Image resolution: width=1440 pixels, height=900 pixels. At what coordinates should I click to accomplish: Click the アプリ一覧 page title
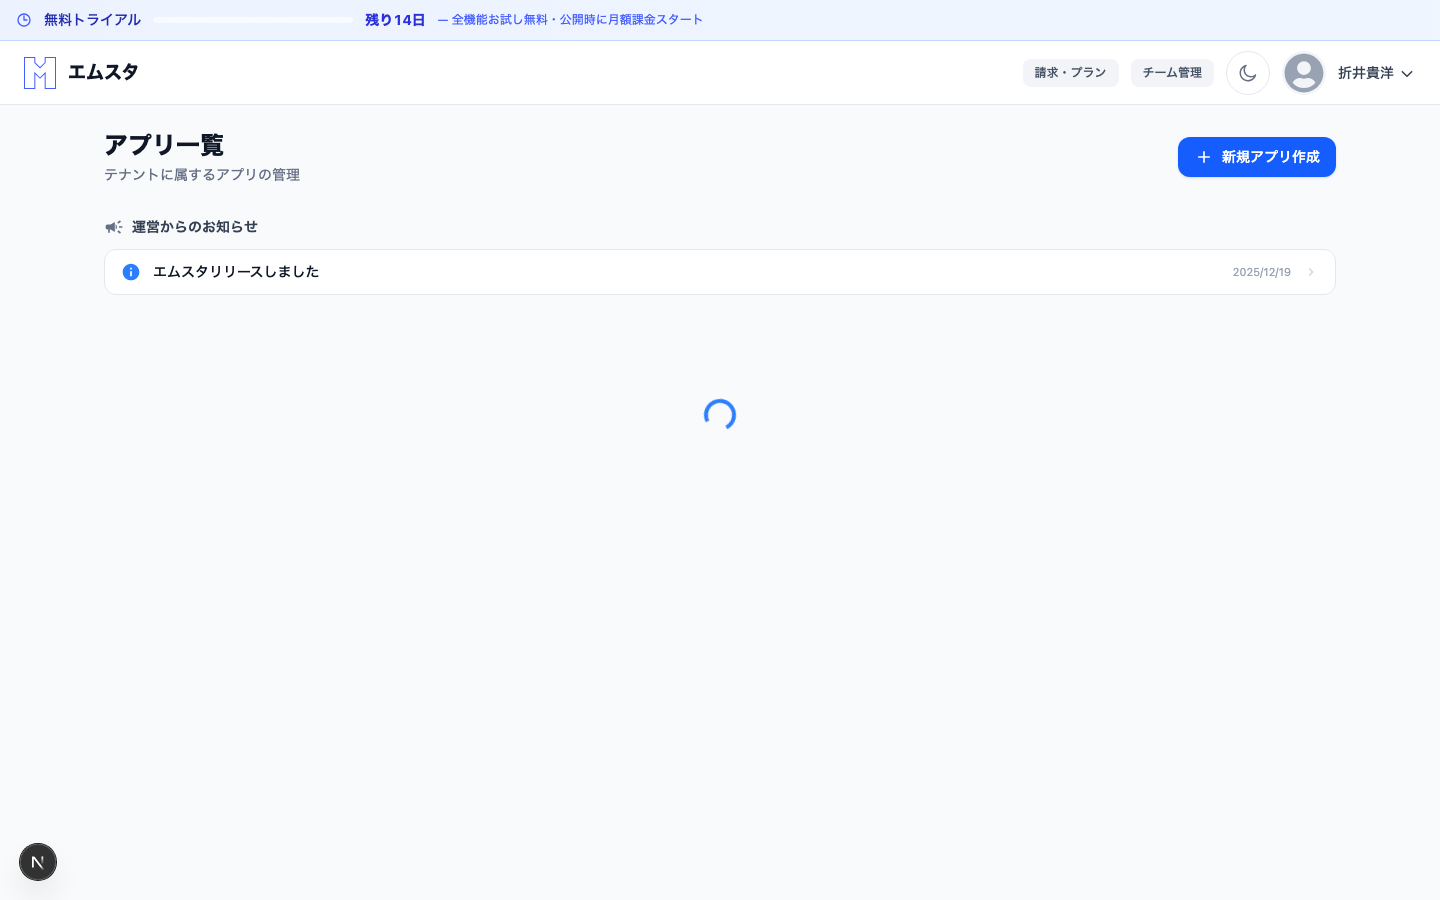click(164, 145)
